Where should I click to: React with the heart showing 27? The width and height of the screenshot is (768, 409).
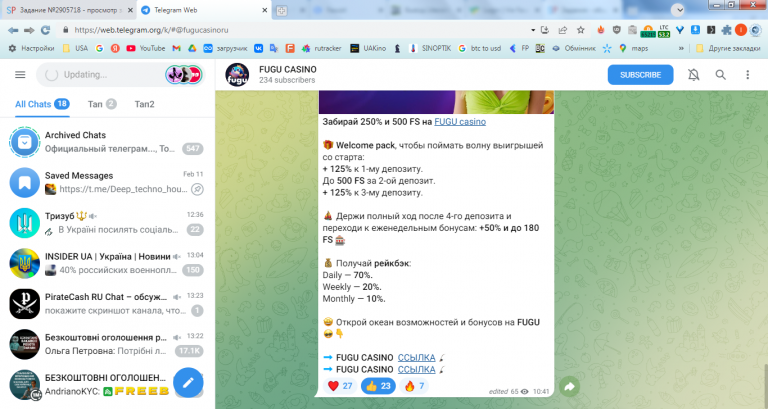tap(340, 386)
